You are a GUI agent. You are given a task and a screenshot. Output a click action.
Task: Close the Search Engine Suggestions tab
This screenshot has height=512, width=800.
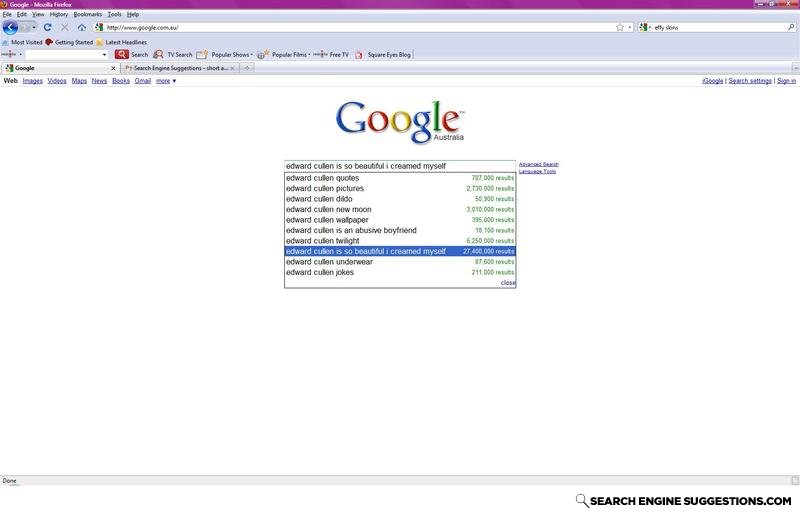point(233,68)
